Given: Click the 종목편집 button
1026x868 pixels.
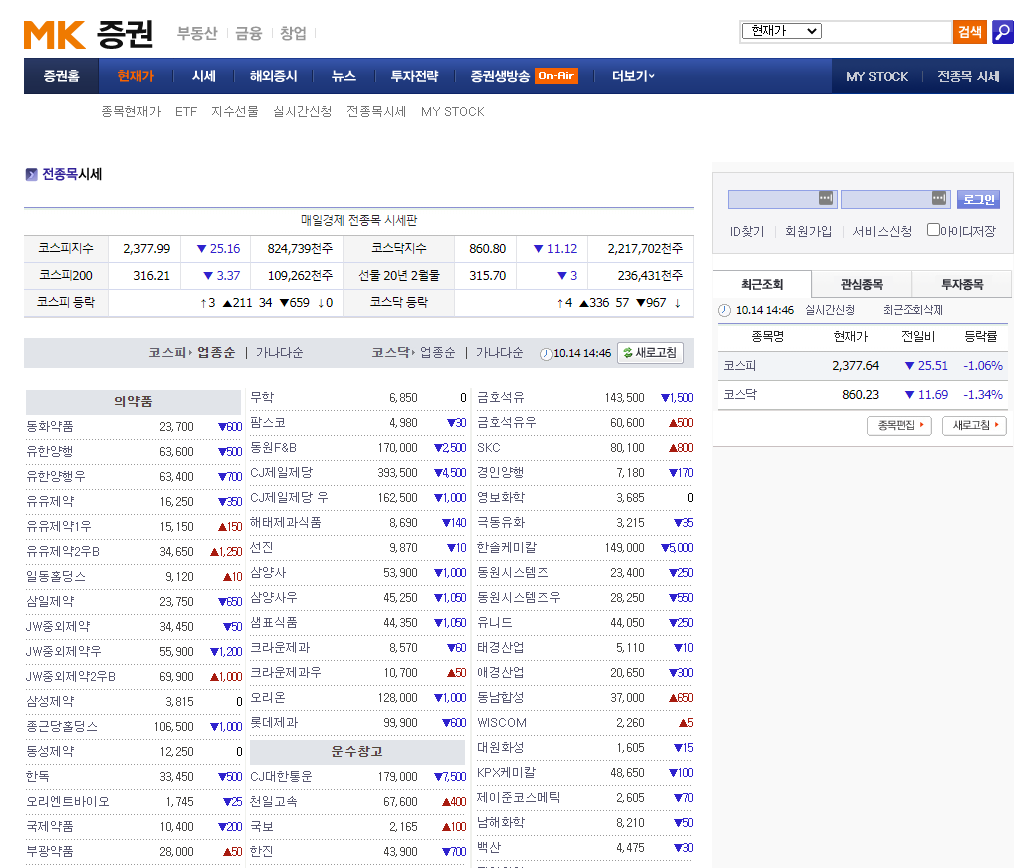Looking at the screenshot, I should (899, 426).
